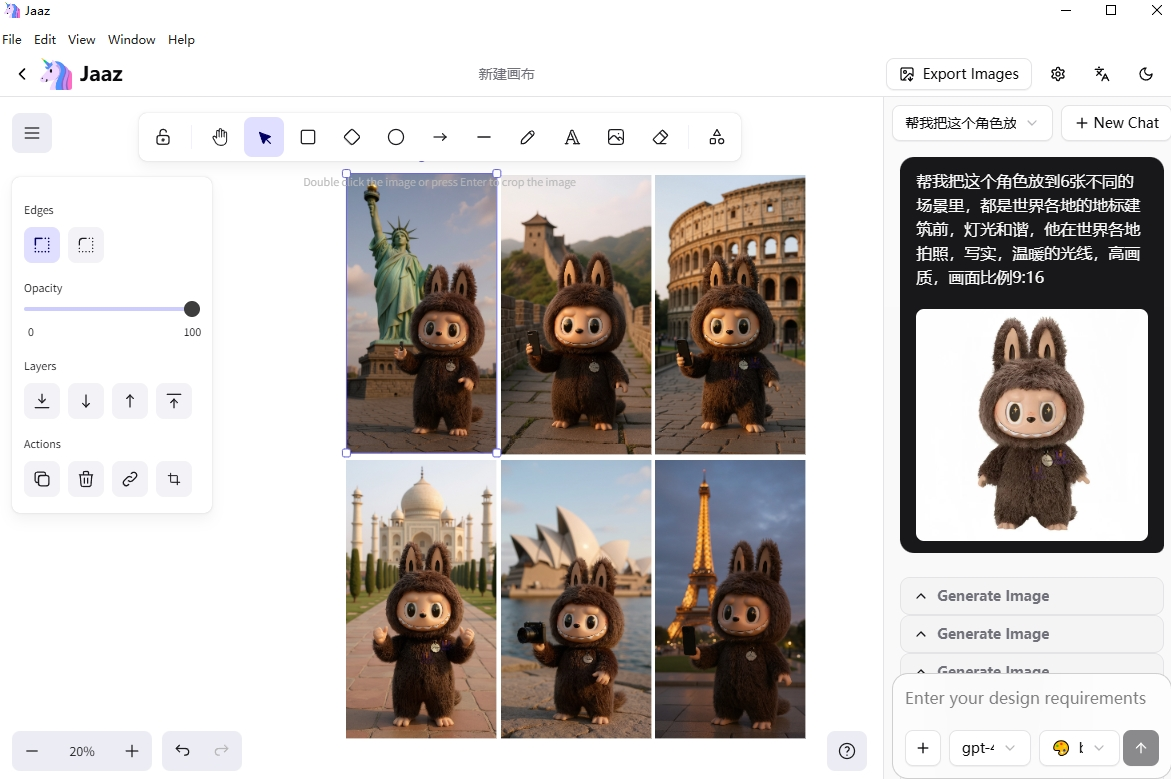Open the File menu
Image resolution: width=1171 pixels, height=779 pixels.
[x=12, y=40]
